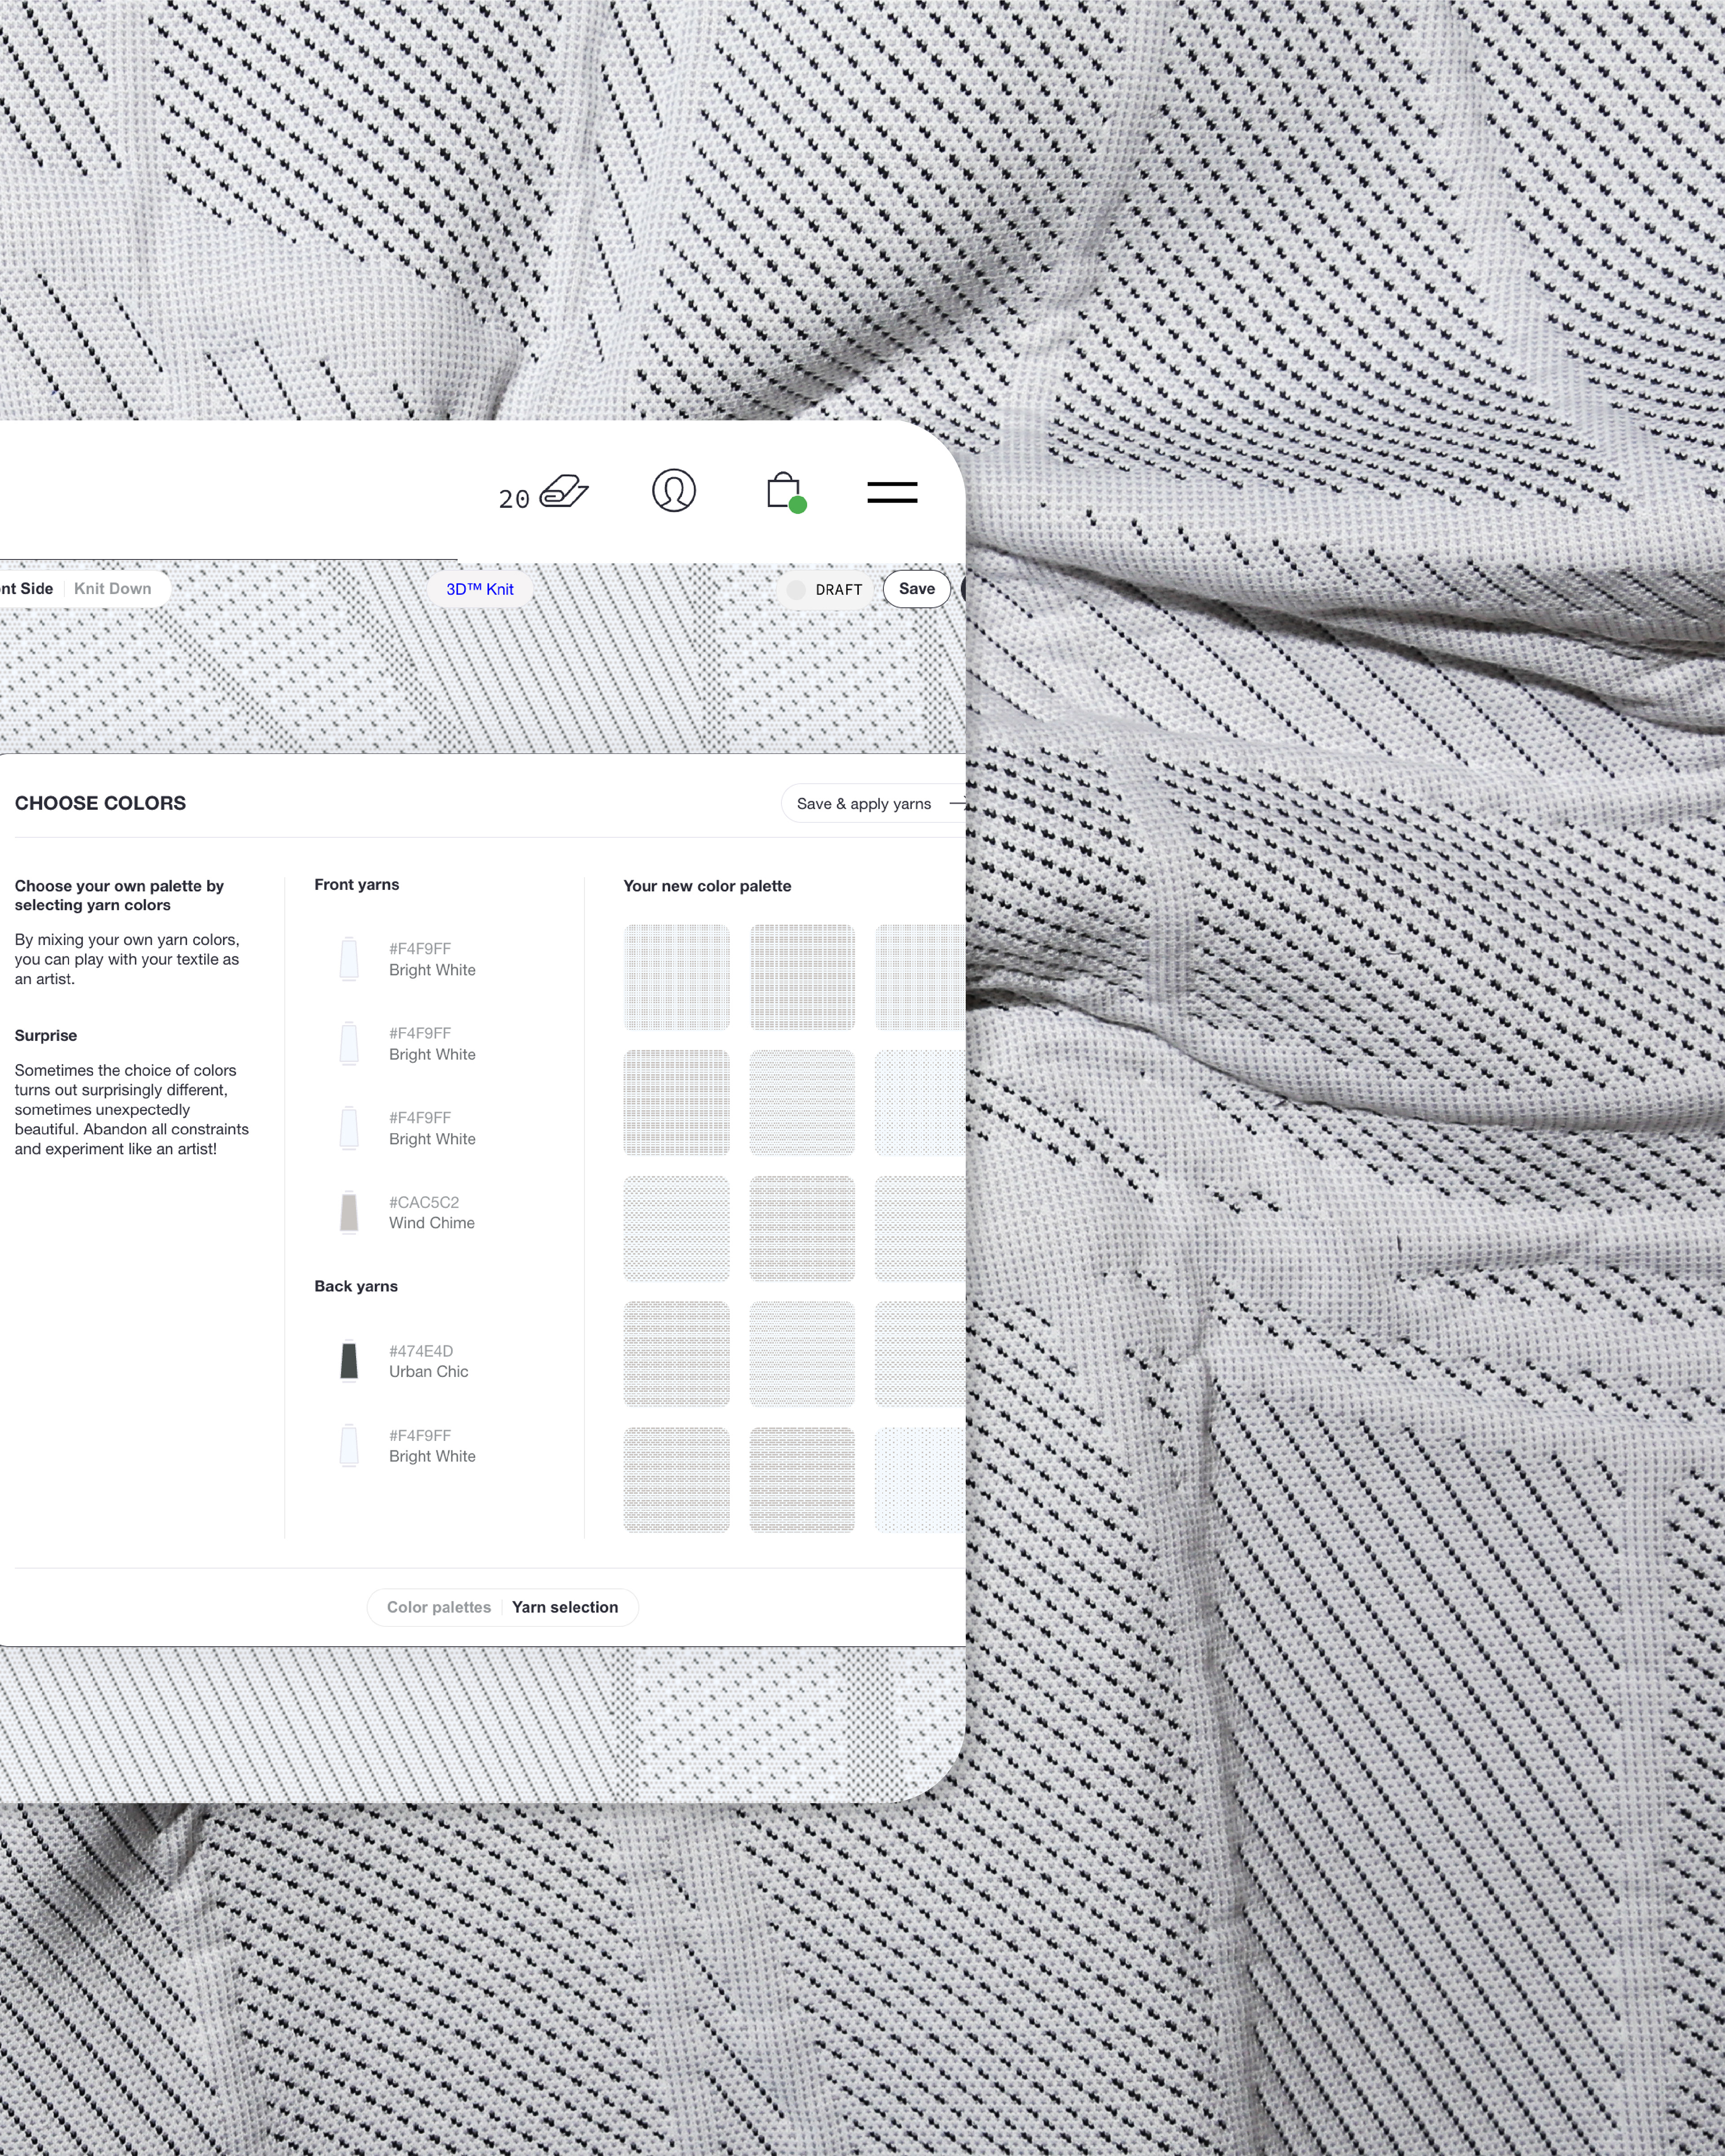Click the Back yarns heading
The image size is (1725, 2156).
click(356, 1286)
